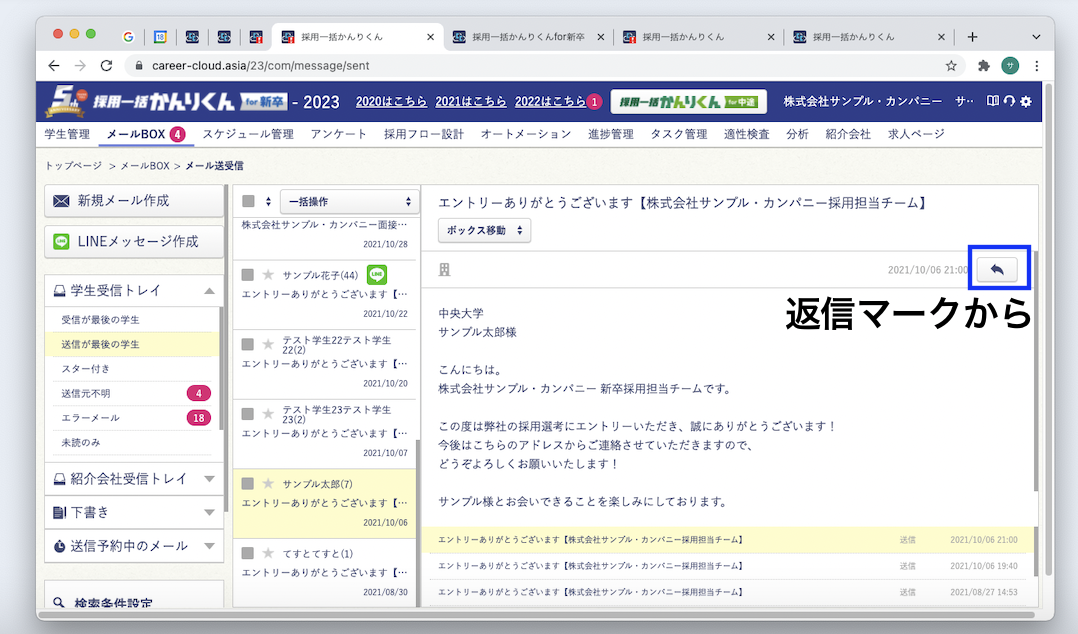Click the address bar URL field

point(536,65)
